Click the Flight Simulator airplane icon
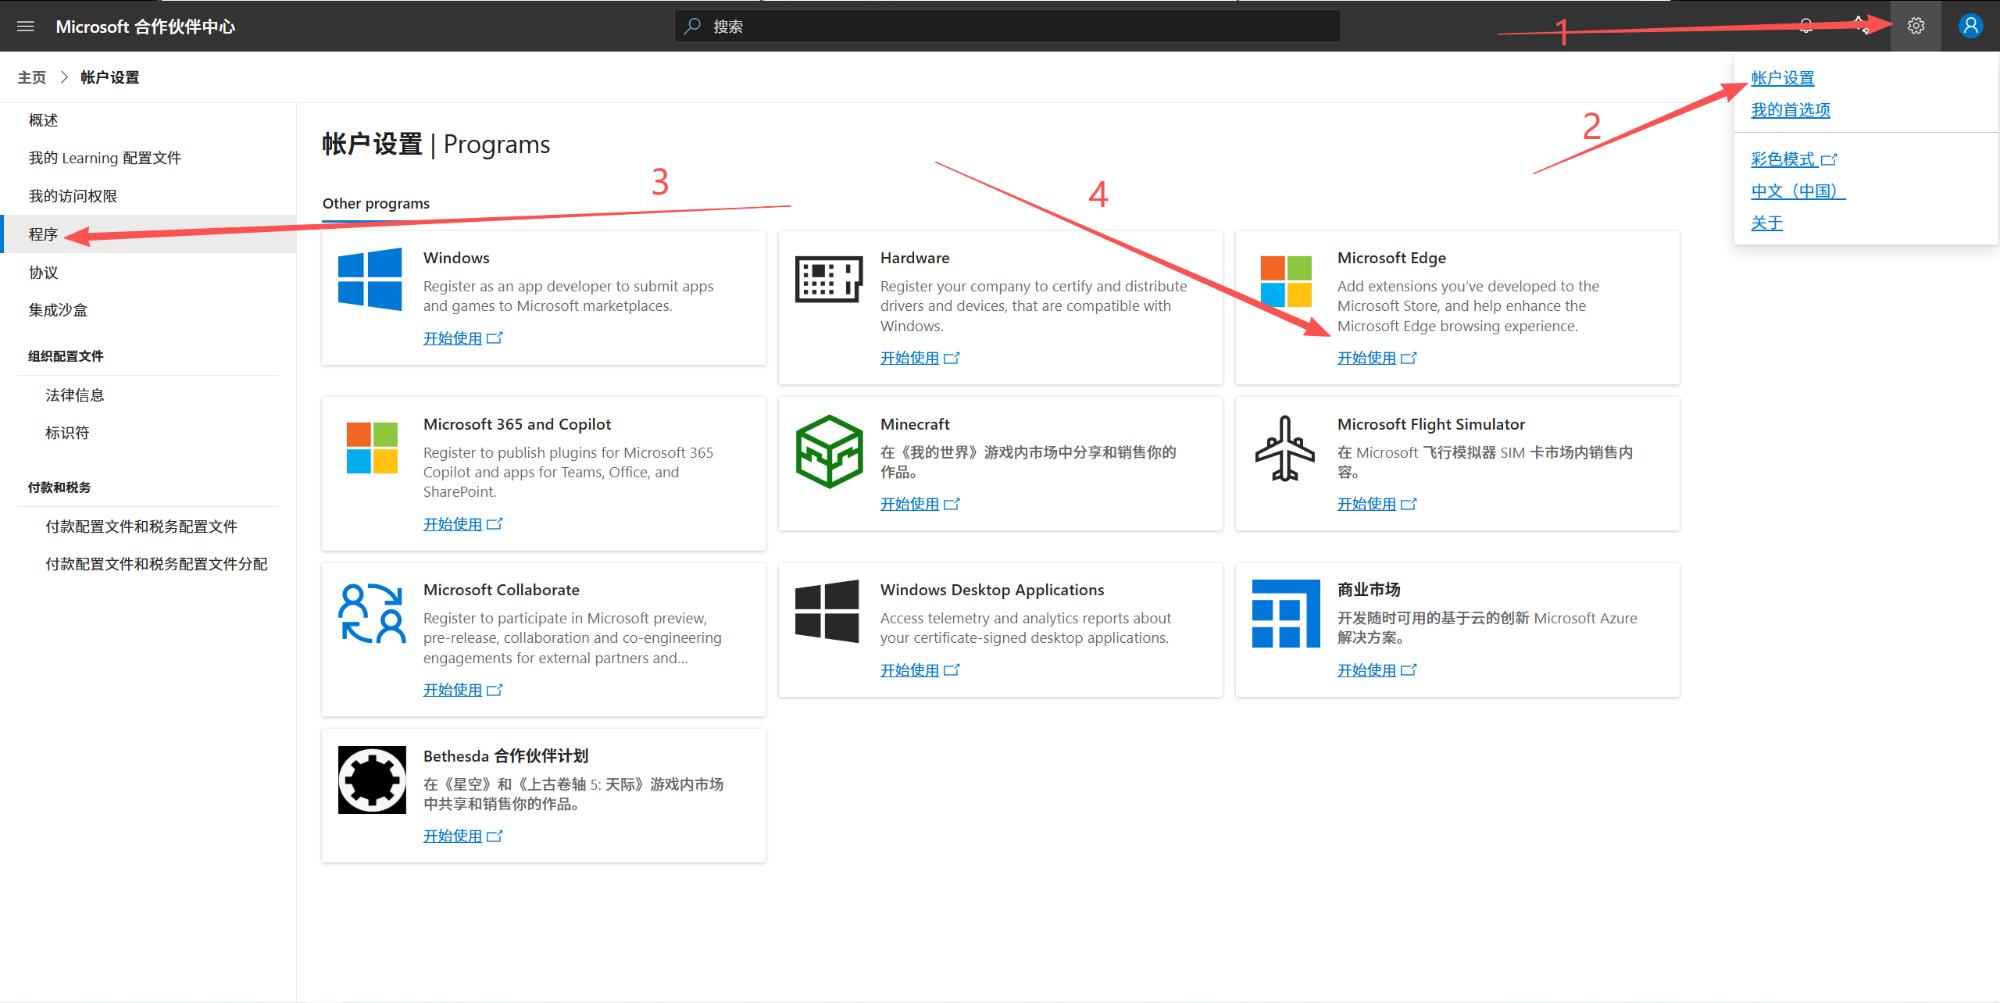The height and width of the screenshot is (1003, 2000). pos(1285,448)
